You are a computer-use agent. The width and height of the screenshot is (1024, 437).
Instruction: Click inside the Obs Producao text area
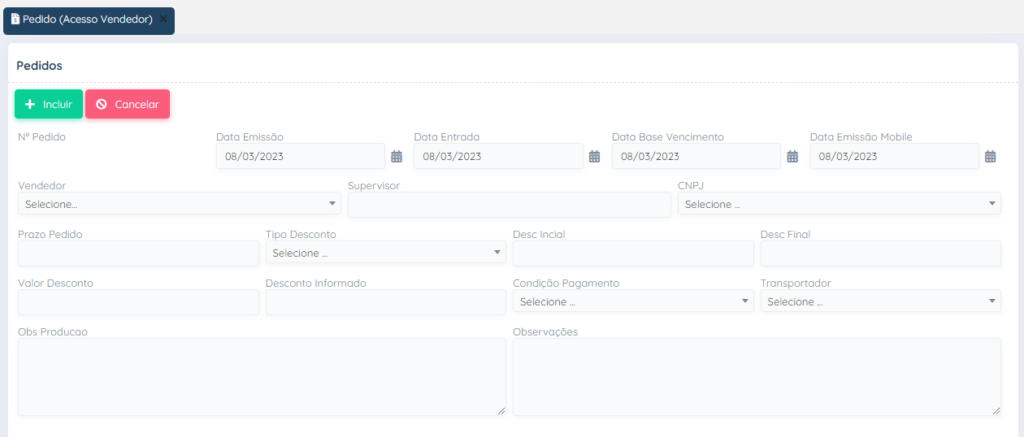[262, 377]
